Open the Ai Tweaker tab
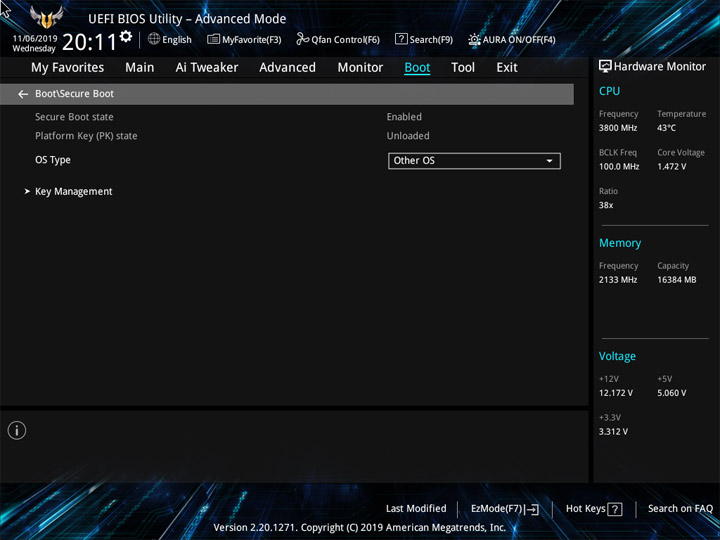This screenshot has height=540, width=720. point(207,68)
